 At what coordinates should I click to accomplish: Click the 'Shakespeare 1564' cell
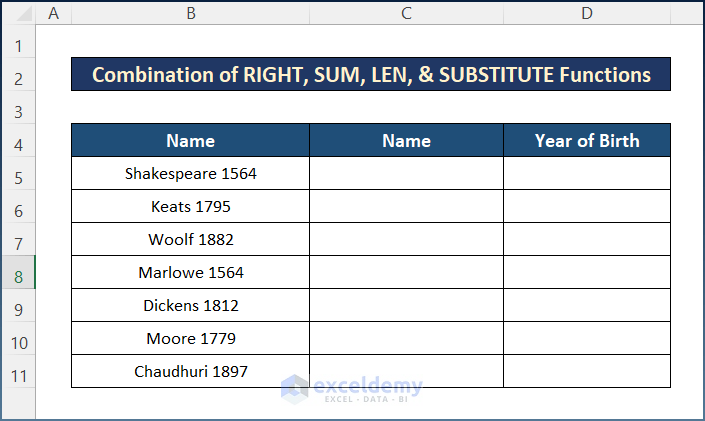coord(190,173)
